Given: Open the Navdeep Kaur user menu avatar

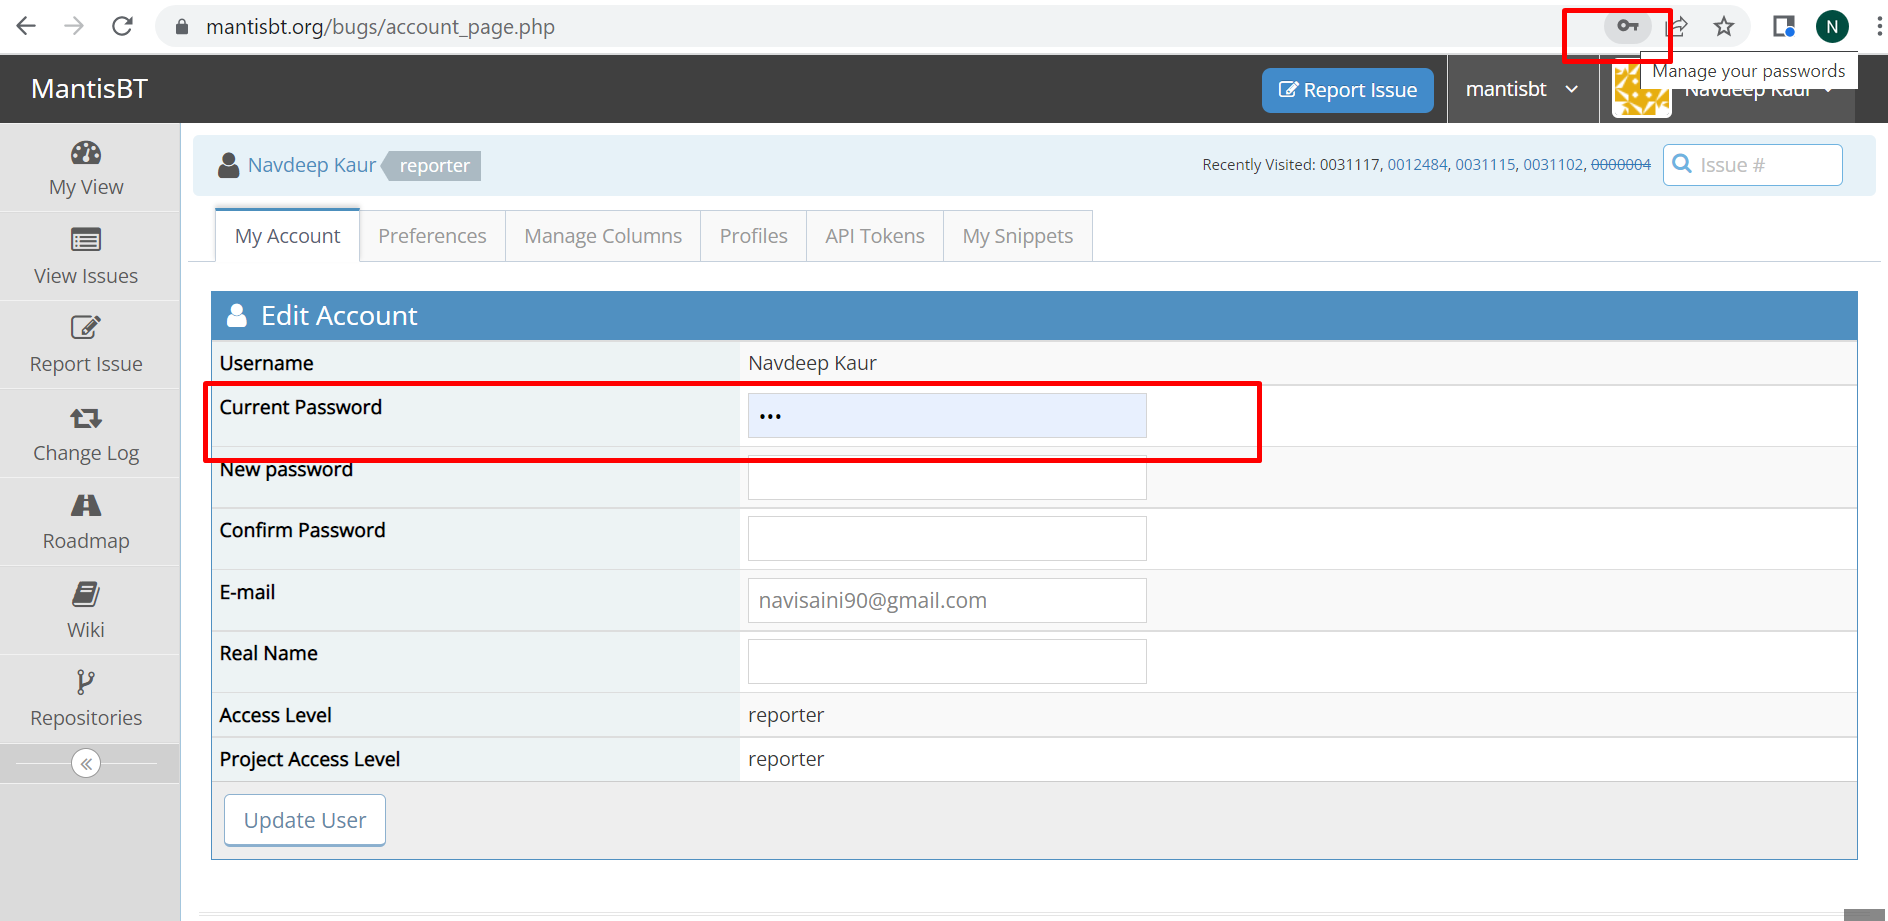Looking at the screenshot, I should pyautogui.click(x=1641, y=92).
